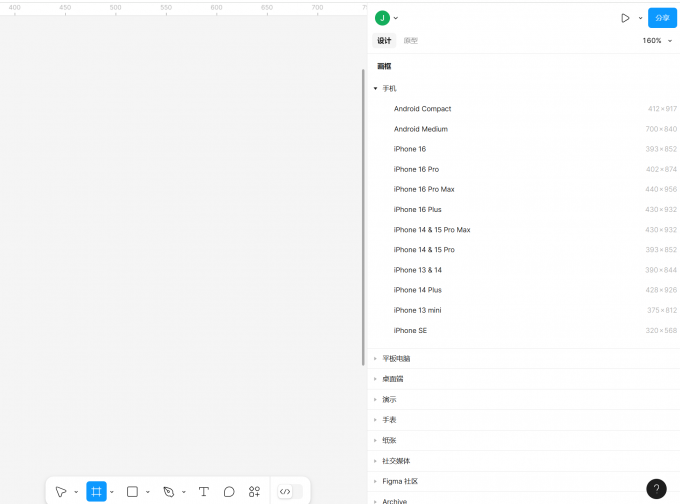Open Frame tool options dropdown arrow

click(x=112, y=492)
